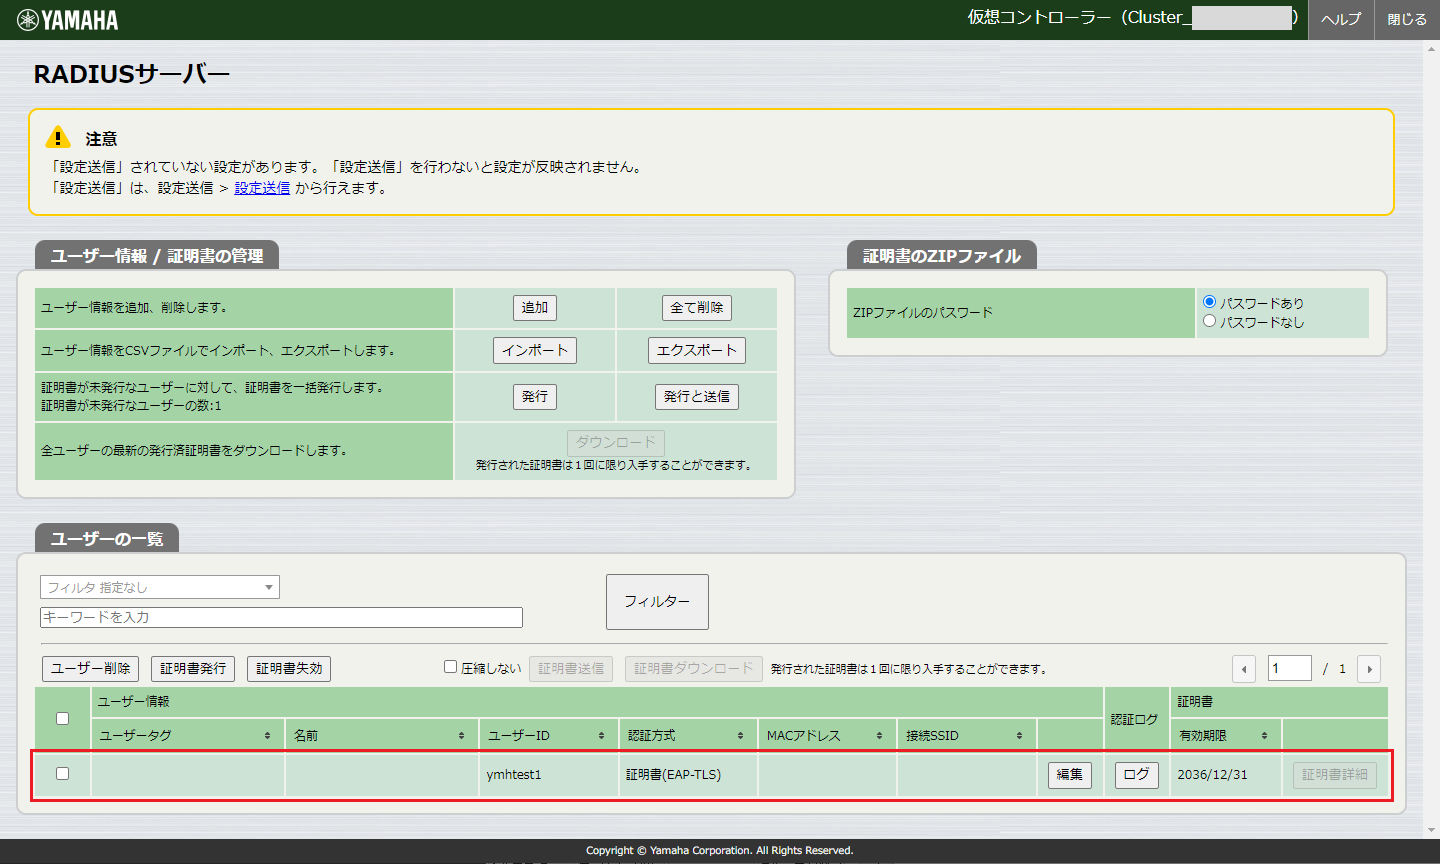Screen dimensions: 1440x864
Task: Click 編集 for ymhtest1
Action: [1070, 775]
